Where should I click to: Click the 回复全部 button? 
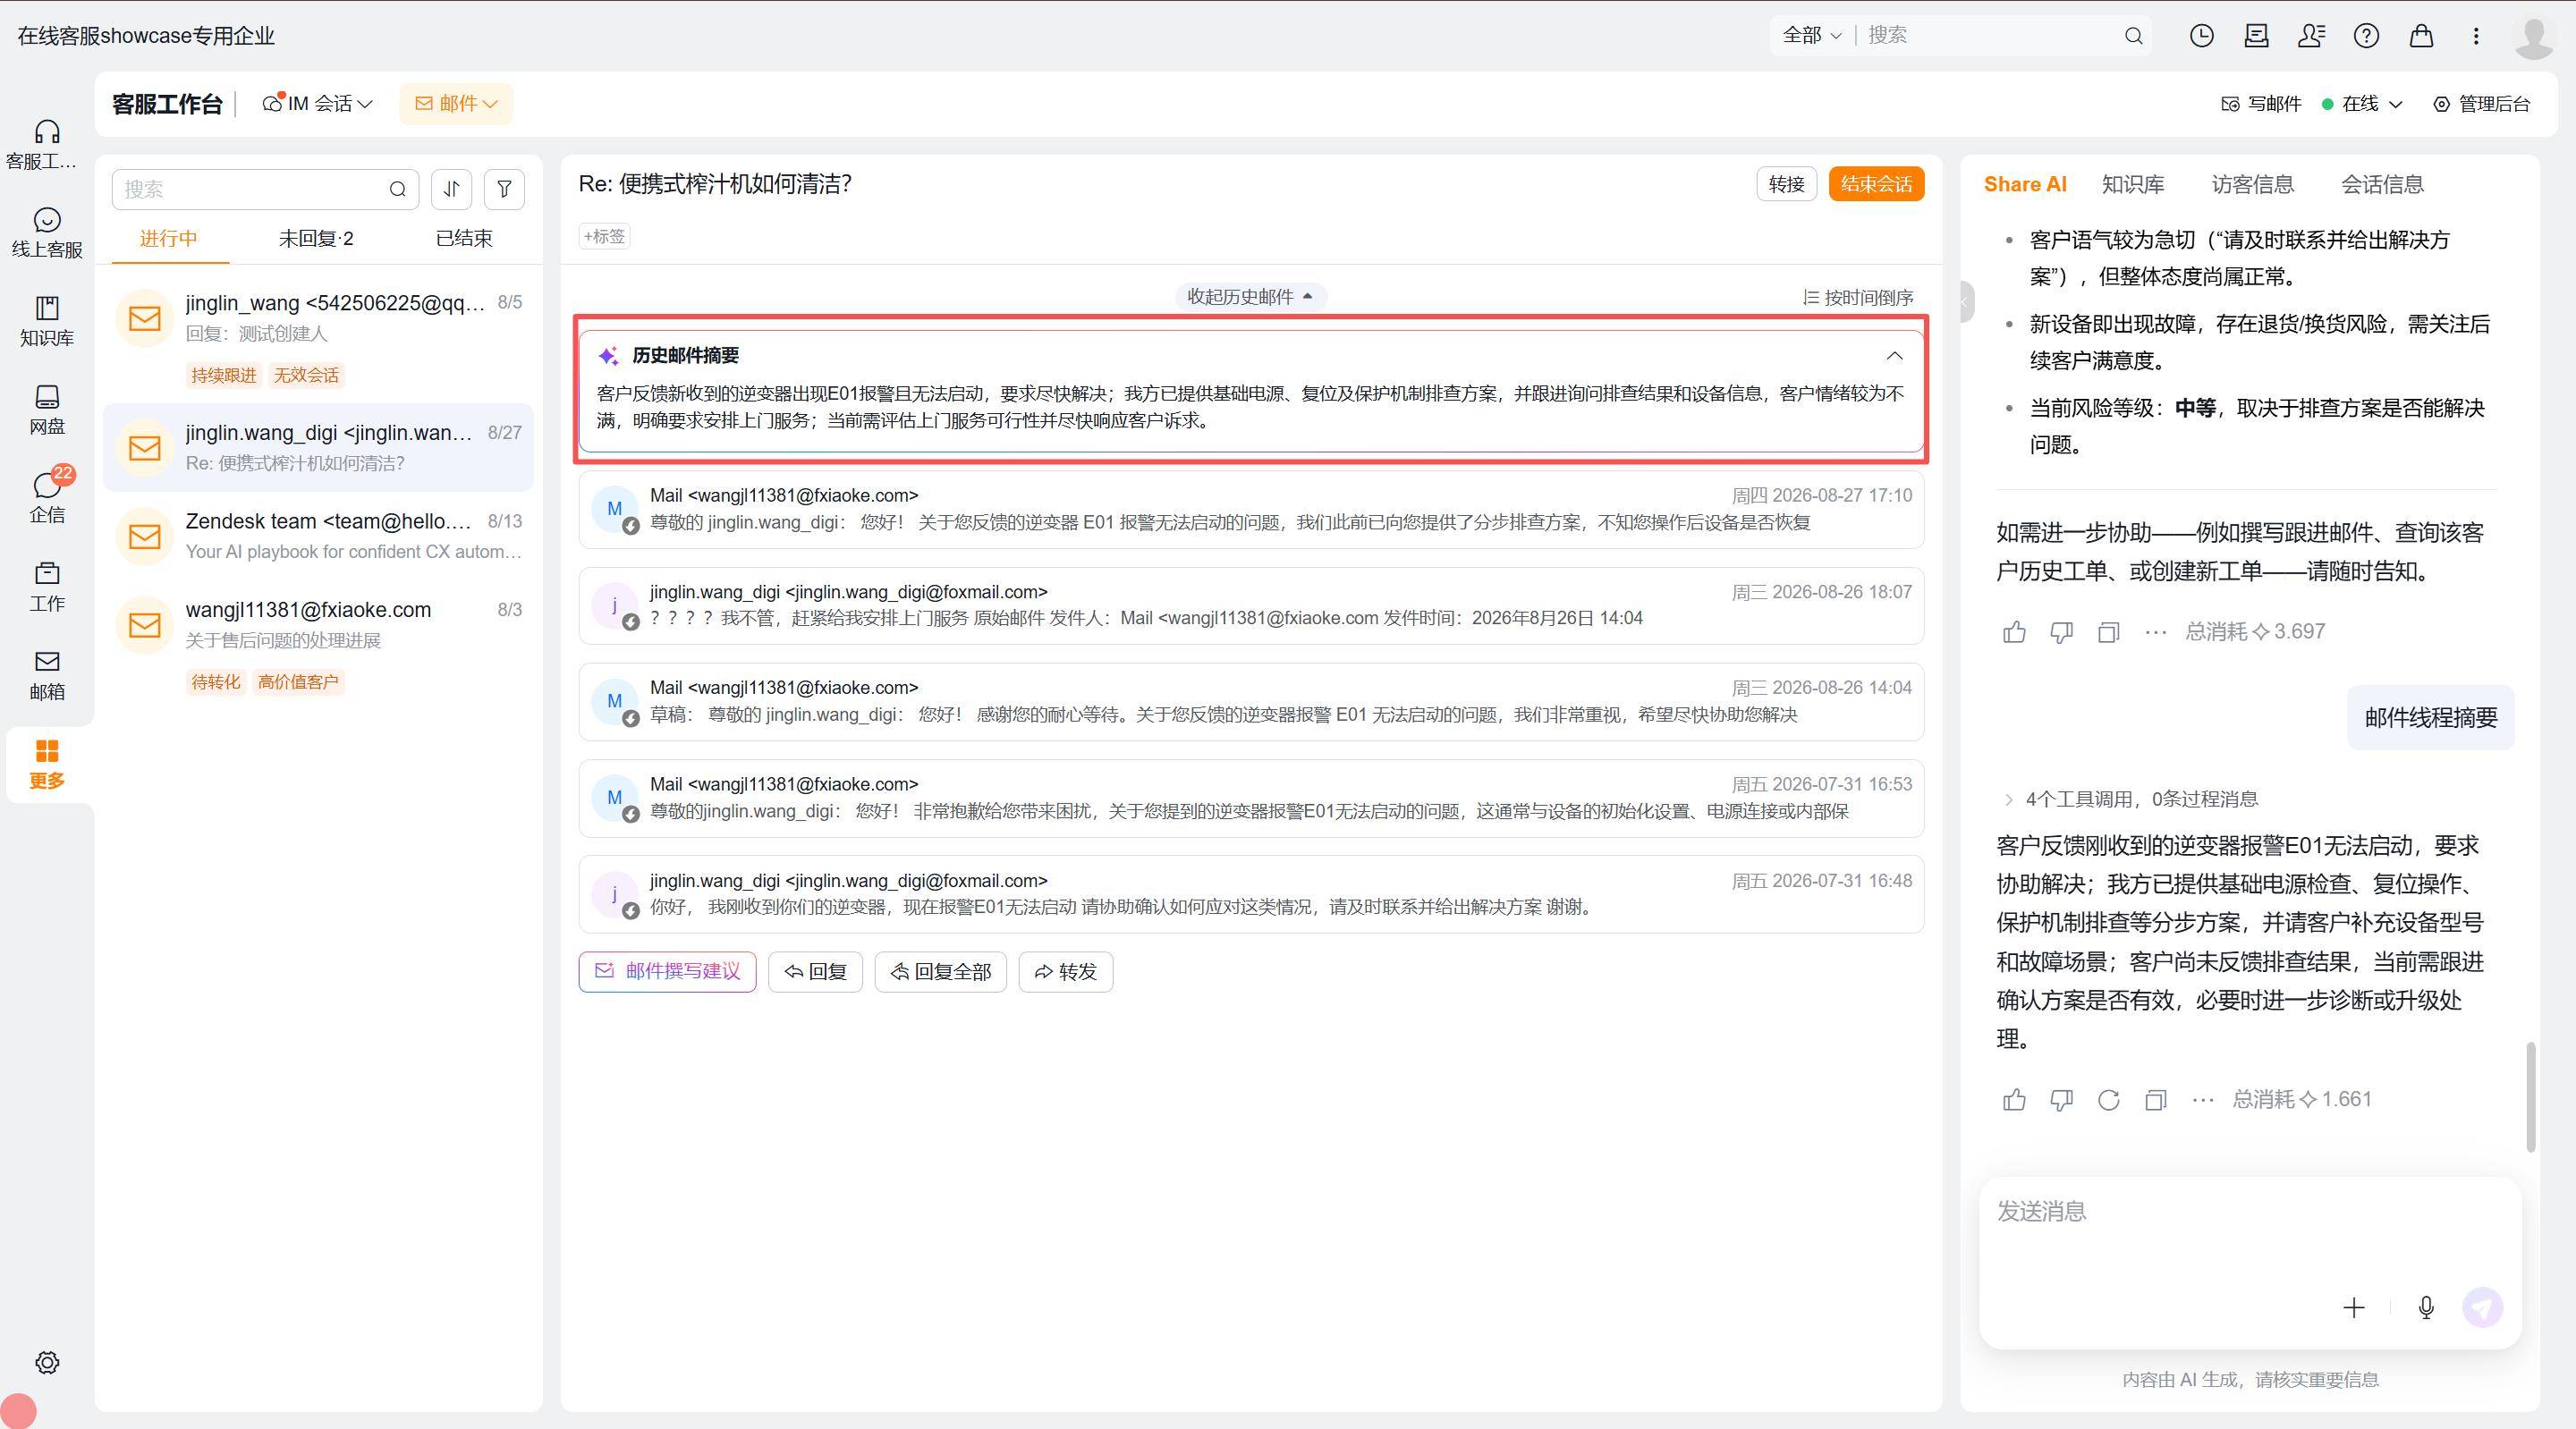(940, 972)
